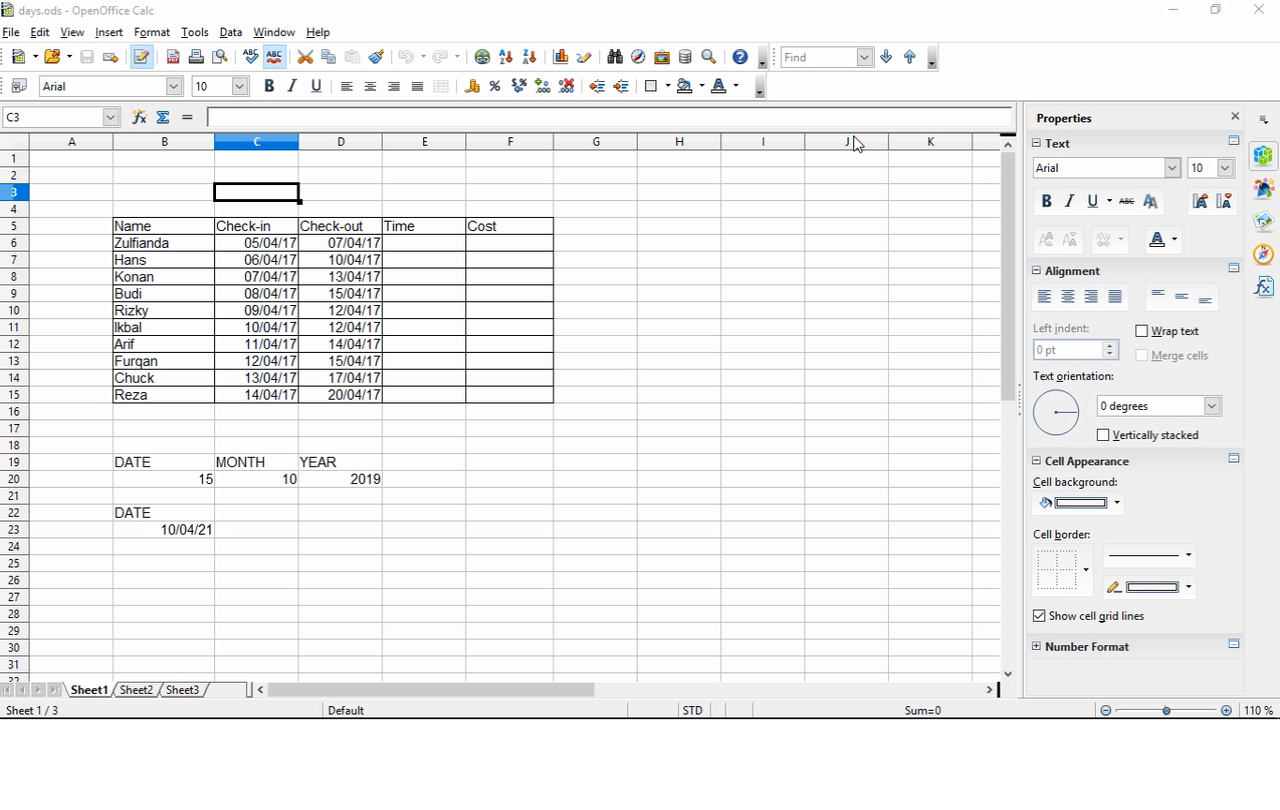Insert a chart using the Chart icon
Viewport: 1280px width, 810px height.
(562, 57)
